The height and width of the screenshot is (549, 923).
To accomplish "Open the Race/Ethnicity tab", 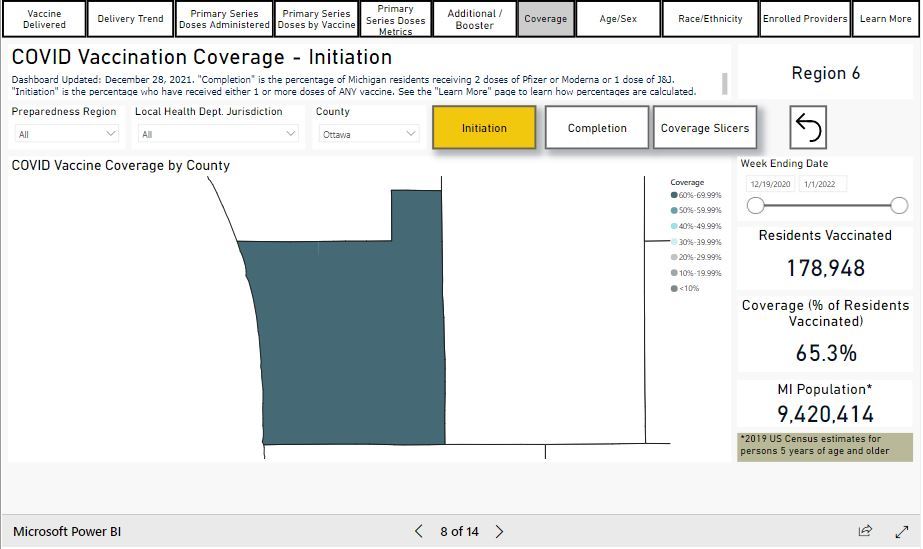I will point(710,19).
